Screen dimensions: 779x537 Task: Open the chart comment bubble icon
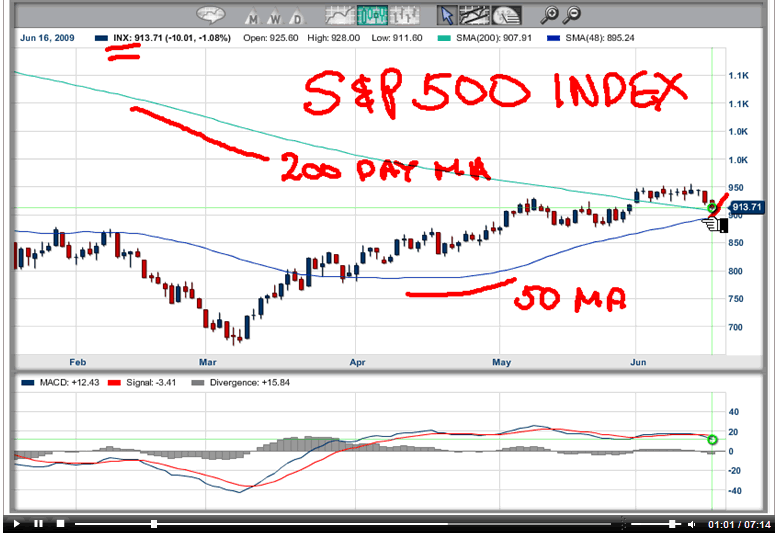[211, 15]
